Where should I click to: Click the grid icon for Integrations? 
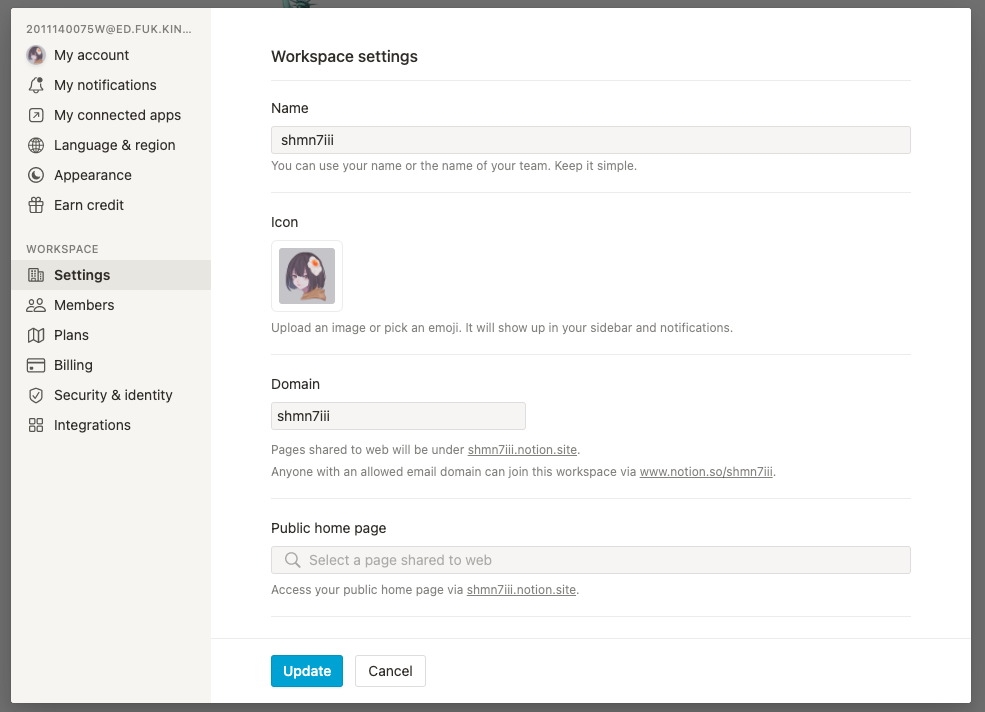[36, 425]
